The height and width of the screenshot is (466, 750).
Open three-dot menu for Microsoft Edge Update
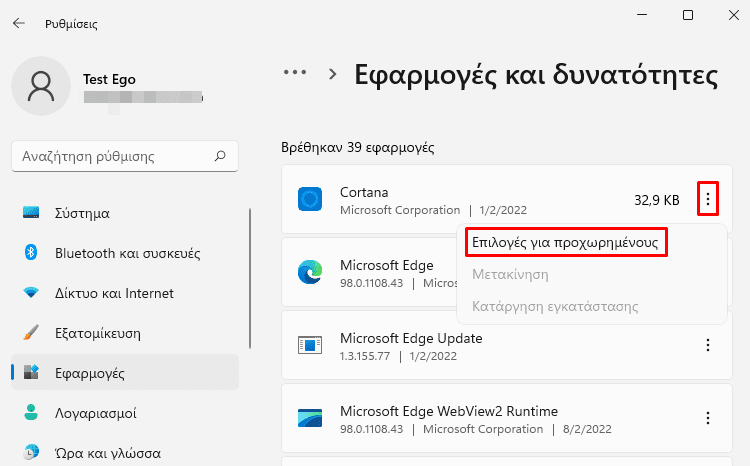pos(708,345)
